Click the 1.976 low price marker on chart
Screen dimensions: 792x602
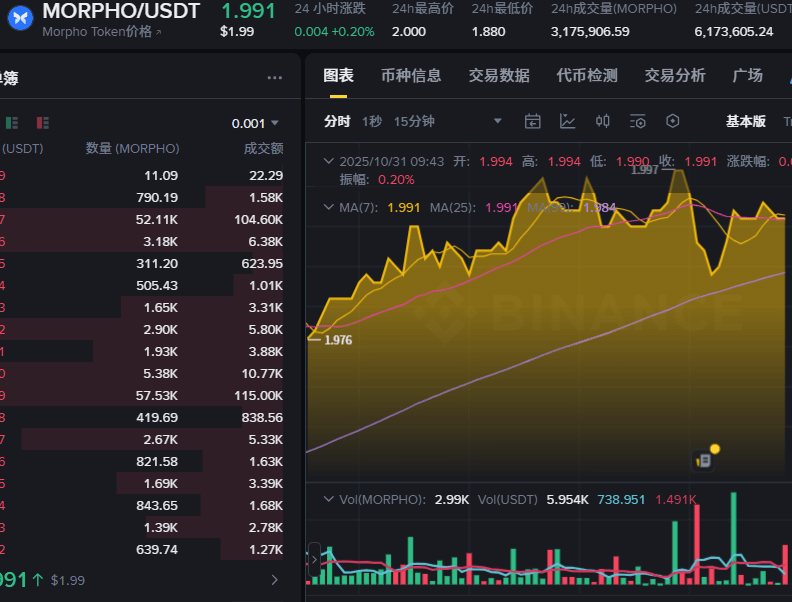(338, 340)
